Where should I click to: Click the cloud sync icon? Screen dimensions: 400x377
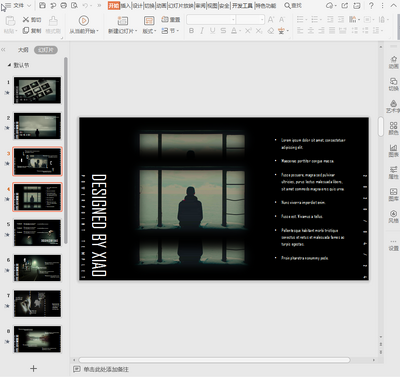(330, 5)
